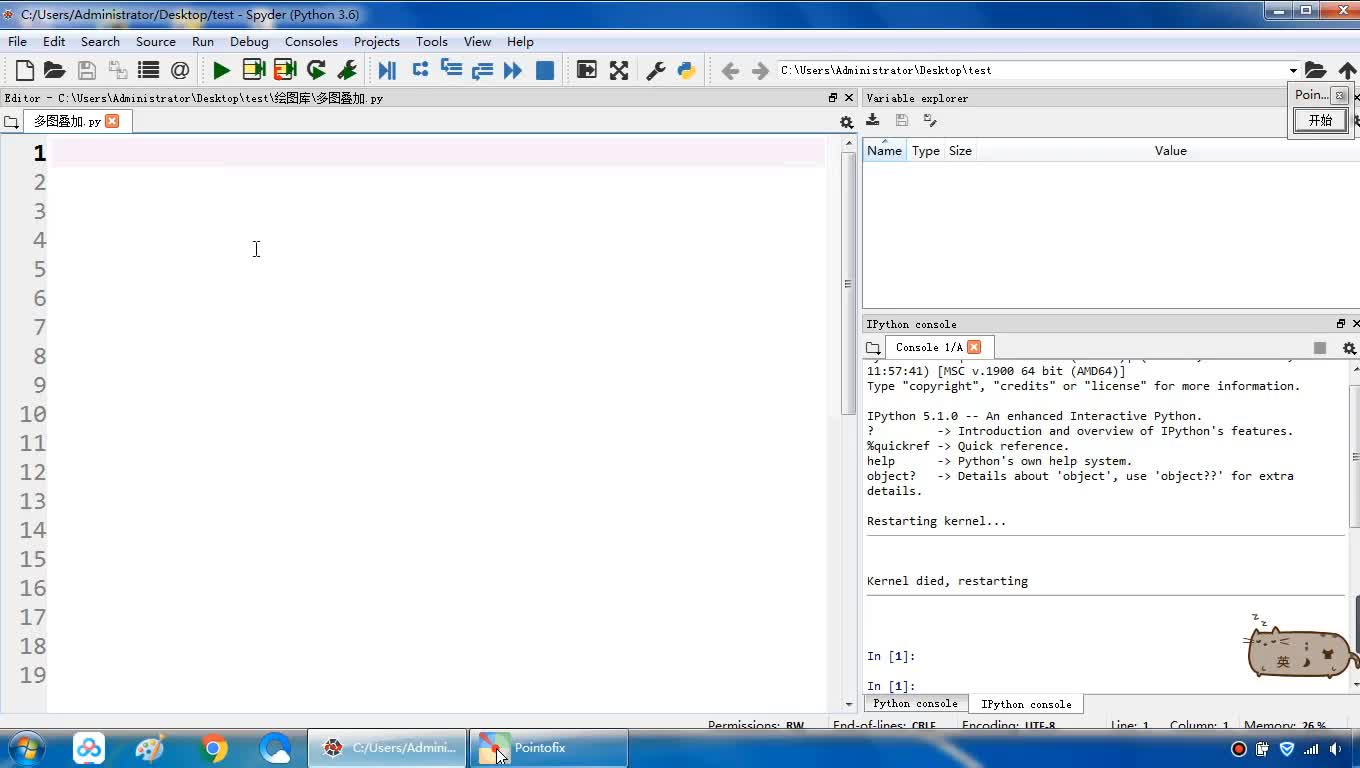The image size is (1360, 768).
Task: Open the Python path manager icon
Action: [686, 70]
